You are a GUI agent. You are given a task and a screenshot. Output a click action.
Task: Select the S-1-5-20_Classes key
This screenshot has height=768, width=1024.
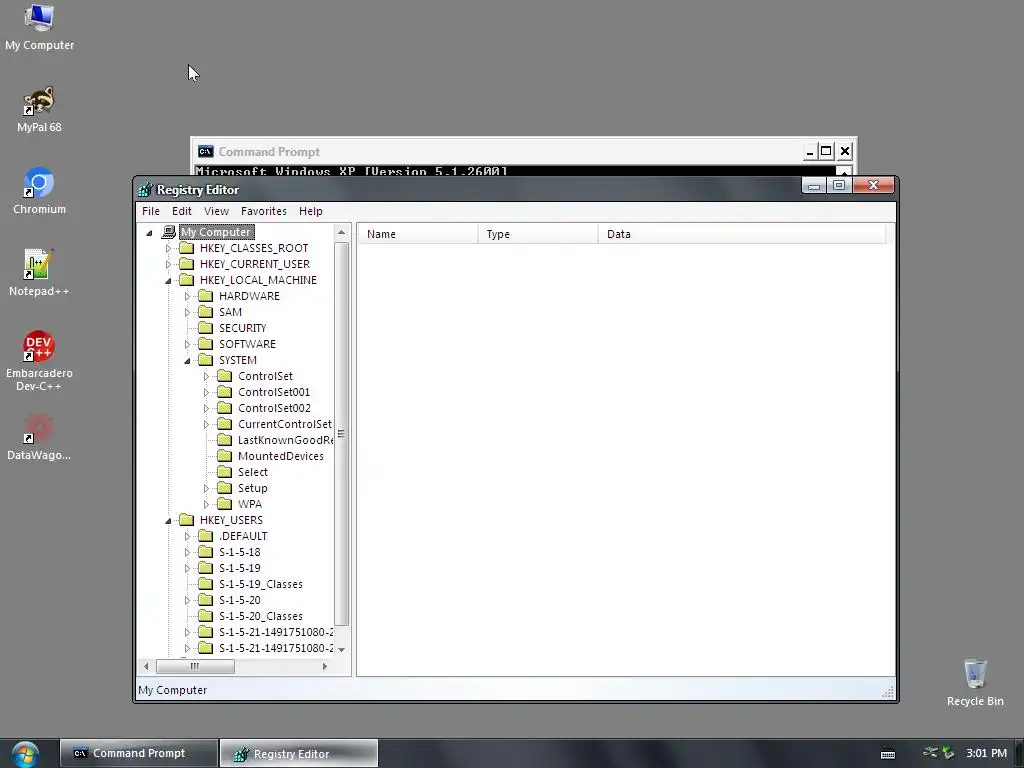pyautogui.click(x=261, y=616)
